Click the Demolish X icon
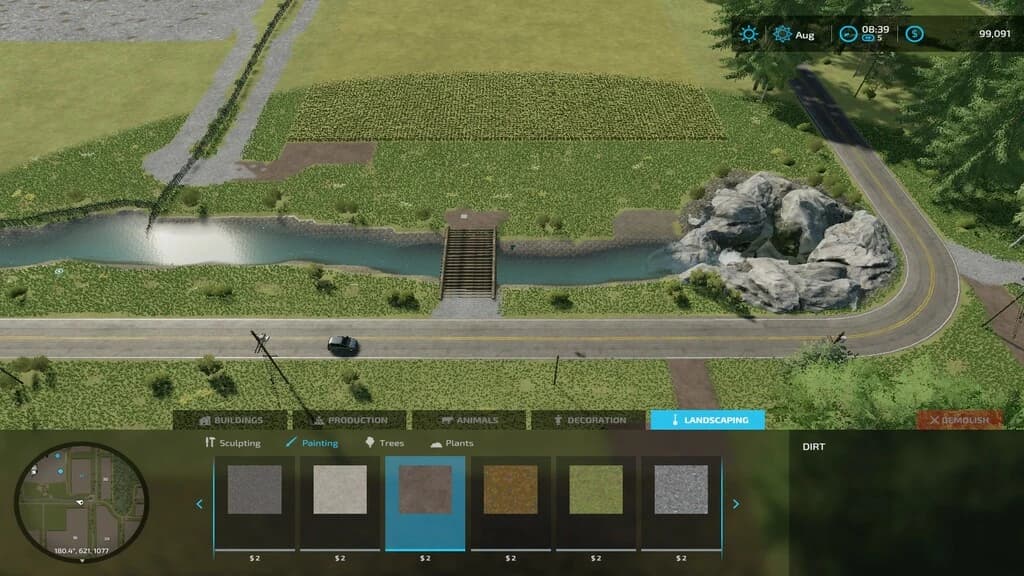1024x576 pixels. [934, 421]
